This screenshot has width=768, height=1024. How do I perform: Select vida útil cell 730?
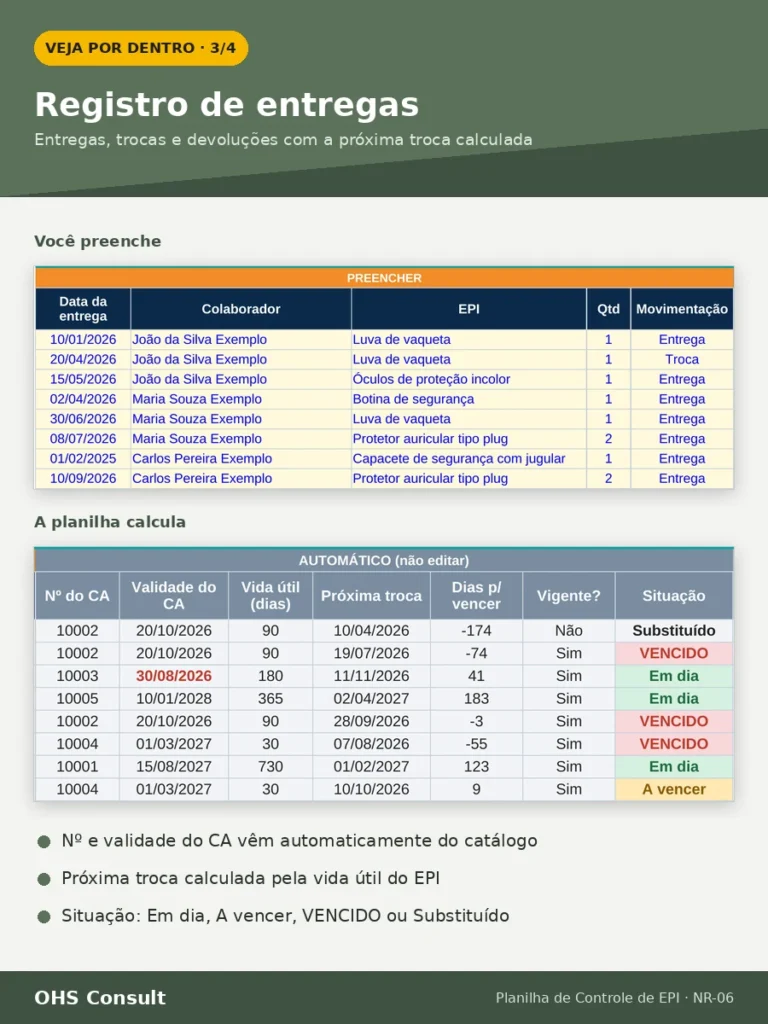(270, 767)
